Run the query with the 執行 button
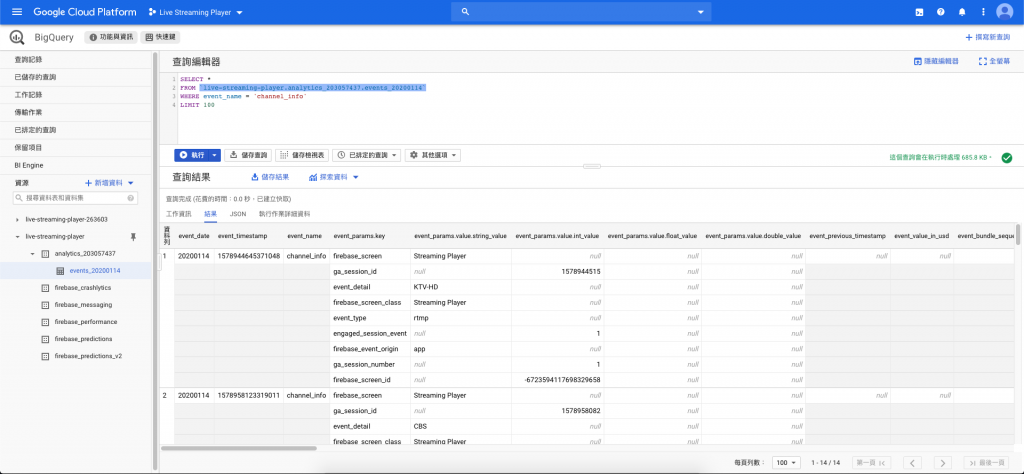Viewport: 1024px width, 474px height. [192, 155]
